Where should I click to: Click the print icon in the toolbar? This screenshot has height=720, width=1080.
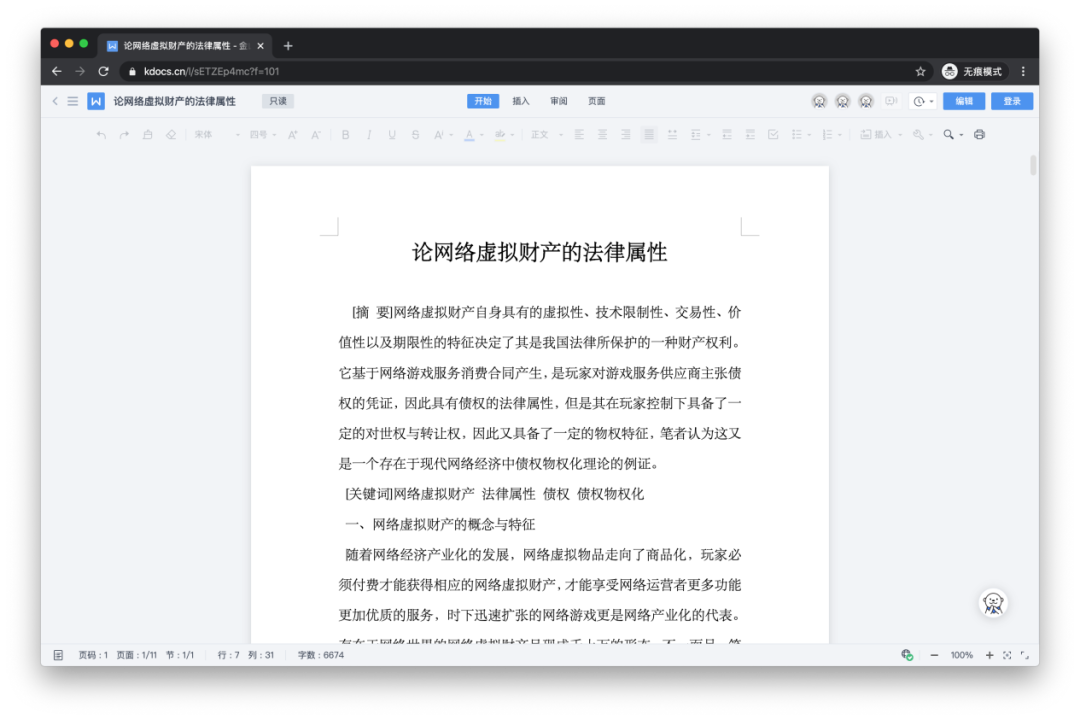pos(979,134)
